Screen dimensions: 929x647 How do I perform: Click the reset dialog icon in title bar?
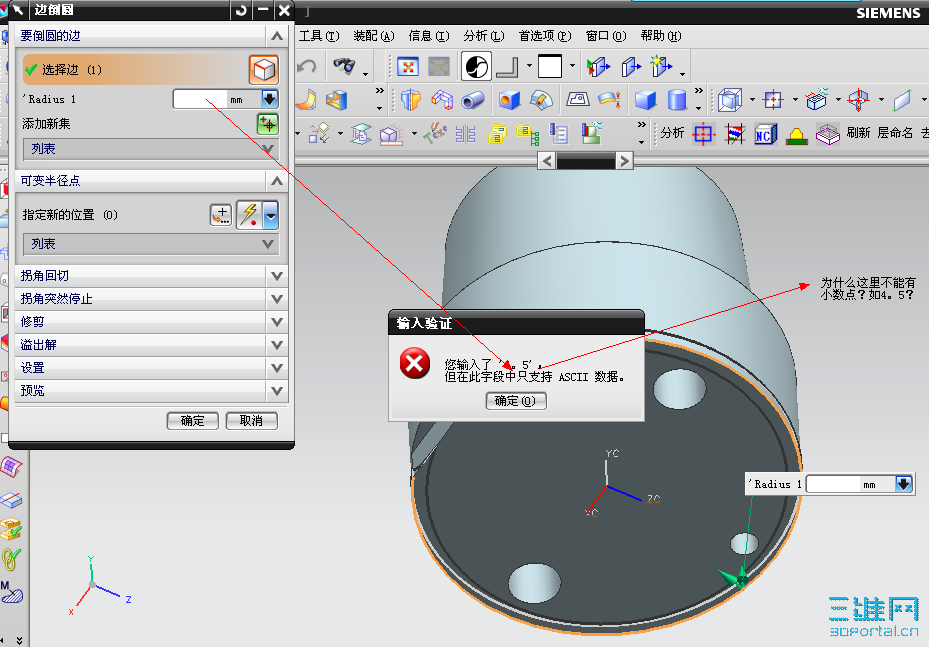(x=241, y=10)
